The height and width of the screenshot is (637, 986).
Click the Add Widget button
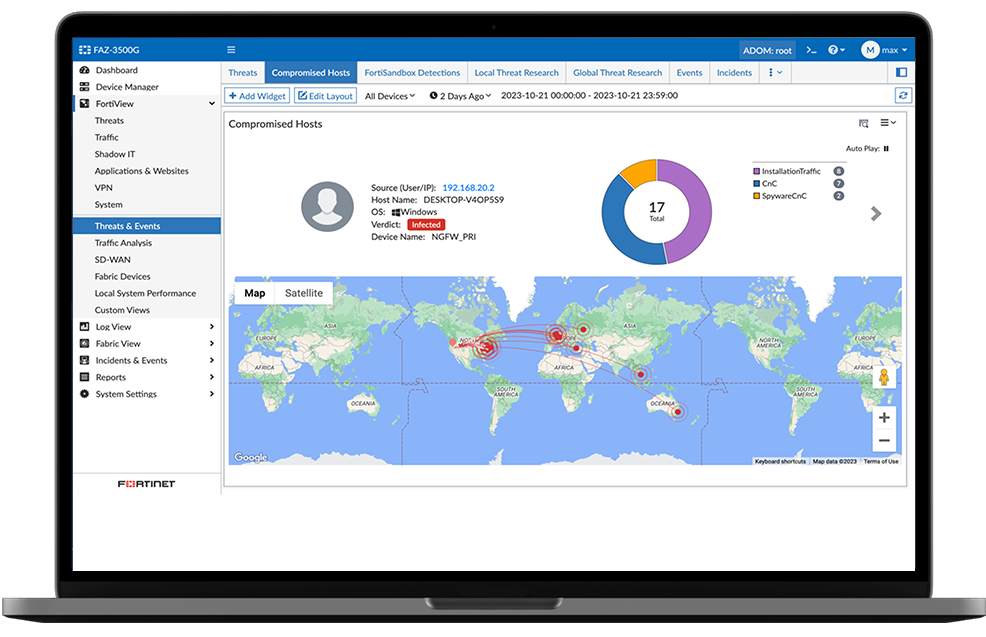pyautogui.click(x=257, y=96)
